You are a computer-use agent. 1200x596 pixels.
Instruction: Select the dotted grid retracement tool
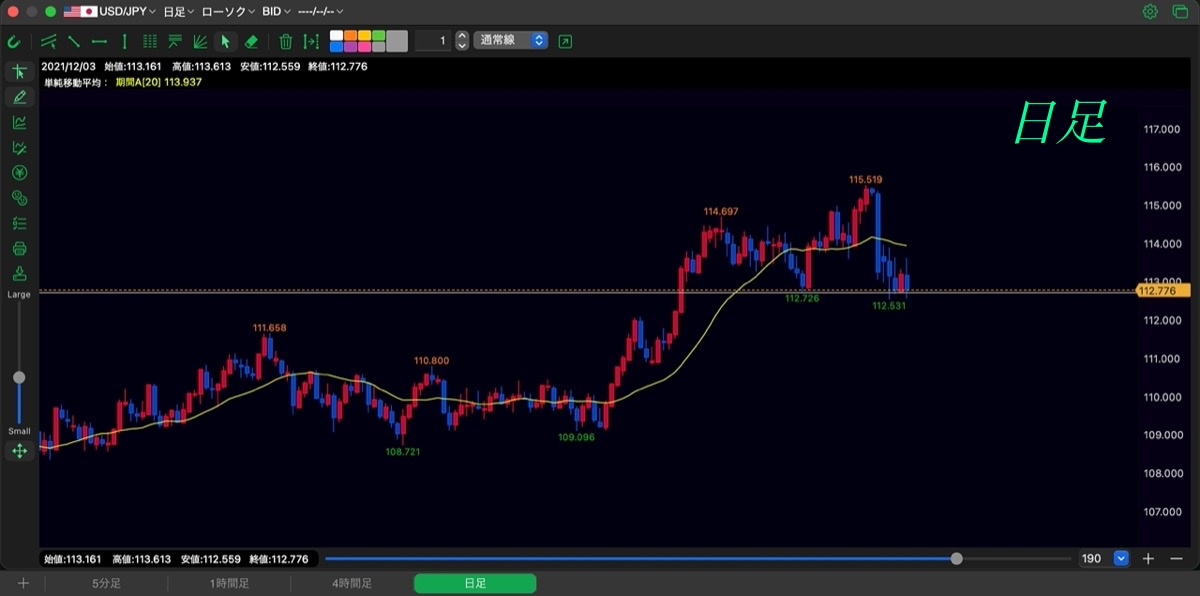pyautogui.click(x=150, y=41)
